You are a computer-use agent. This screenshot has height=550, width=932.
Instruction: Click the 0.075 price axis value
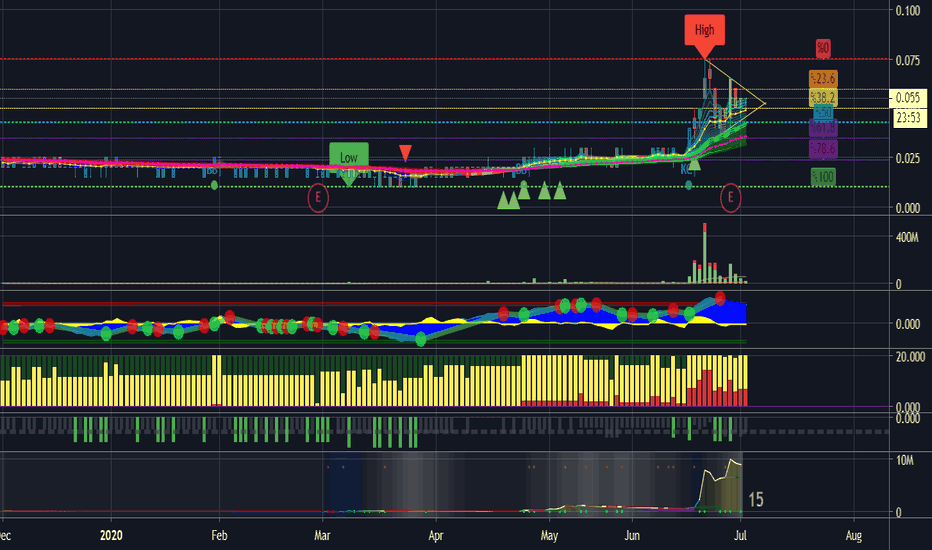908,60
